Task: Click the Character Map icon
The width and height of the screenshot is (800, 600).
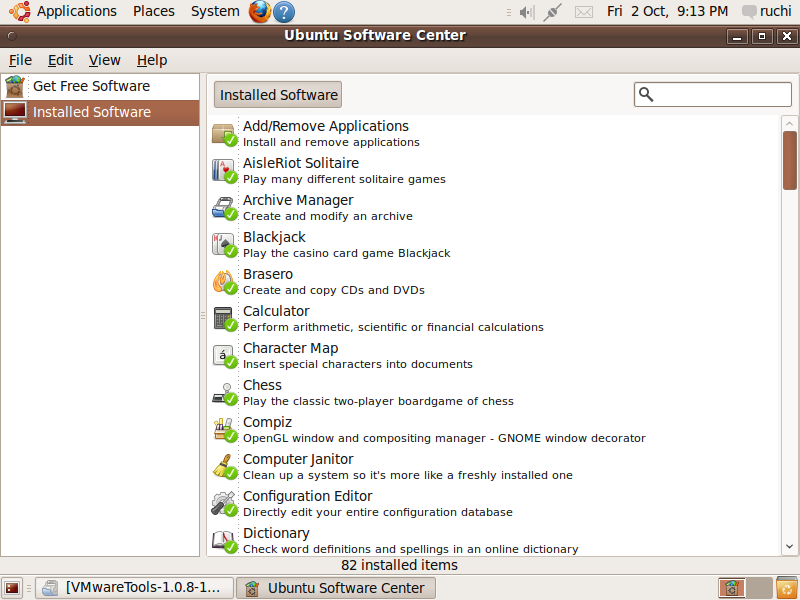Action: point(224,356)
